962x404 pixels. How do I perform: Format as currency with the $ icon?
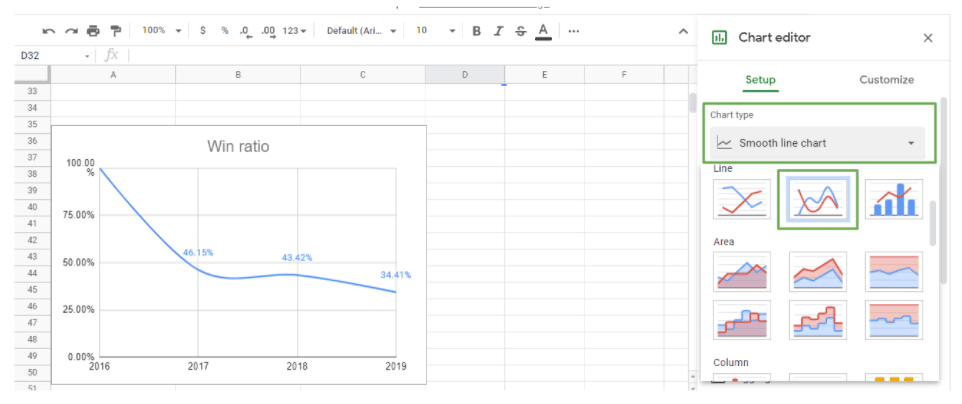tap(202, 31)
